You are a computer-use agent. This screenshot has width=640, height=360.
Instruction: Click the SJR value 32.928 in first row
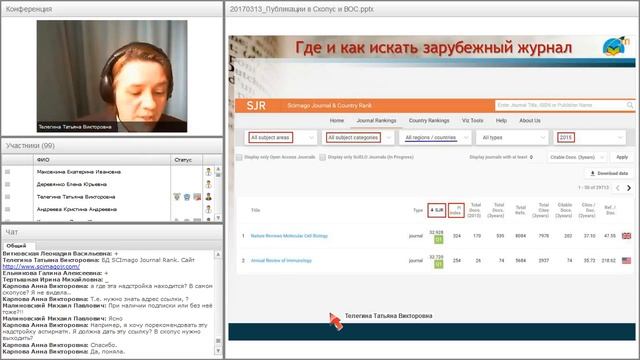(436, 232)
